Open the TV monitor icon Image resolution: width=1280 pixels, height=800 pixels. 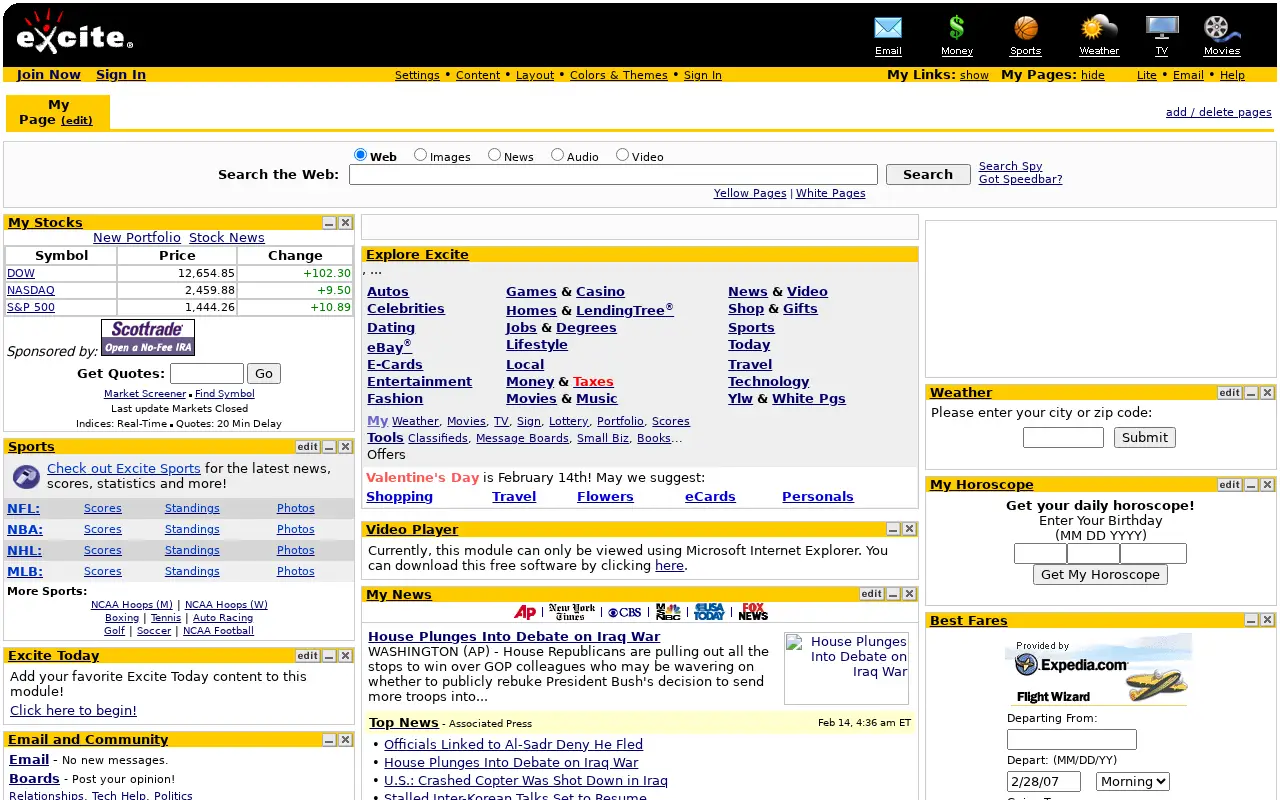click(1162, 28)
